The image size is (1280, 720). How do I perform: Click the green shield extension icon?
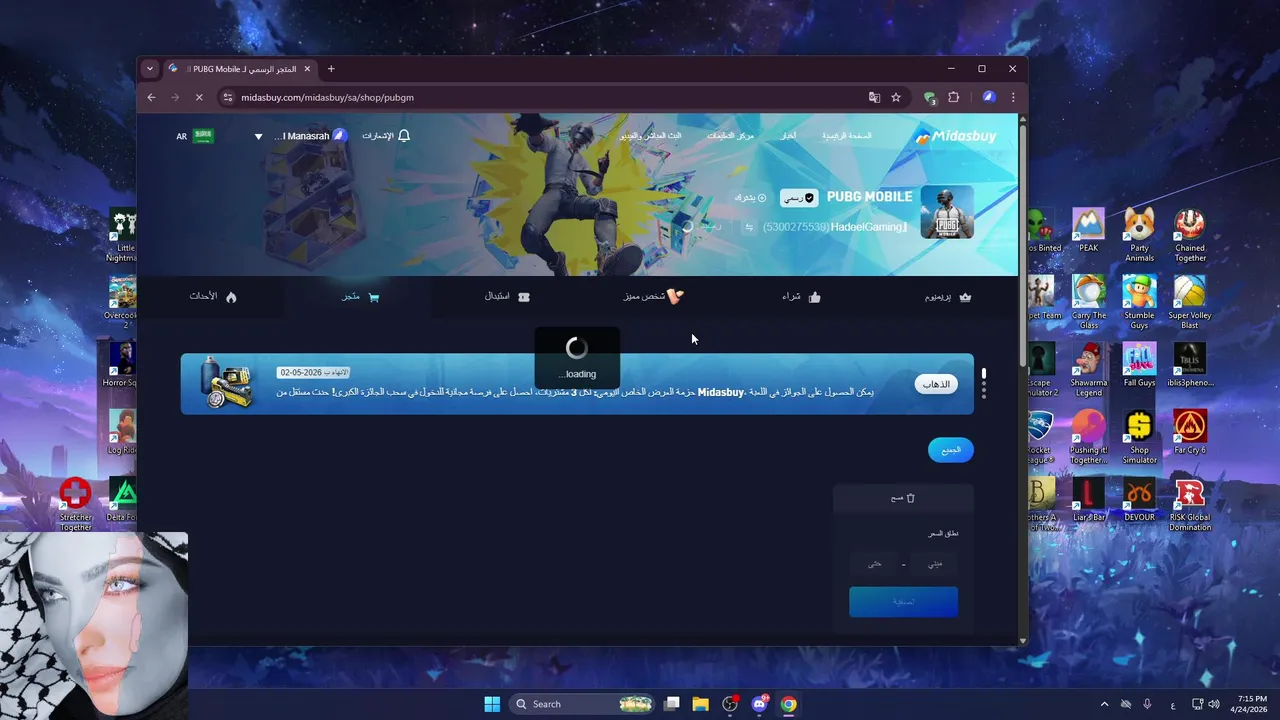930,97
